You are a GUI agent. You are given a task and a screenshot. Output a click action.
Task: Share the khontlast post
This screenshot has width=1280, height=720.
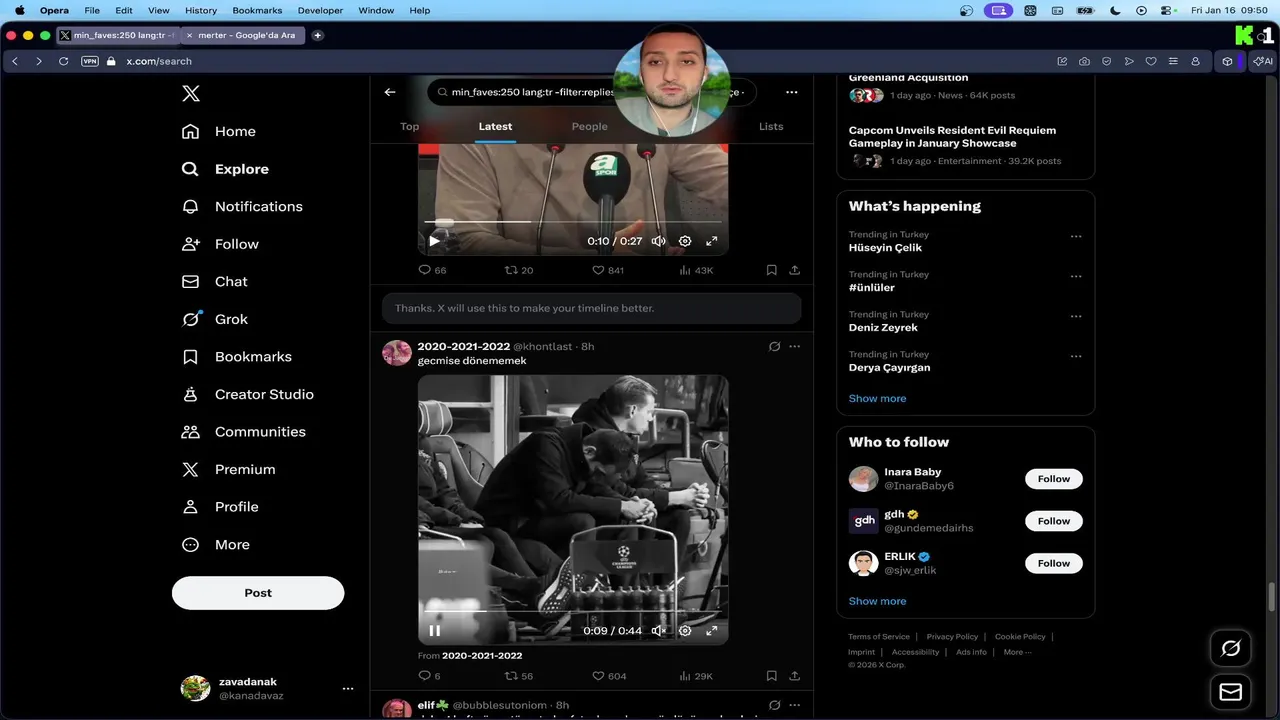tap(794, 676)
